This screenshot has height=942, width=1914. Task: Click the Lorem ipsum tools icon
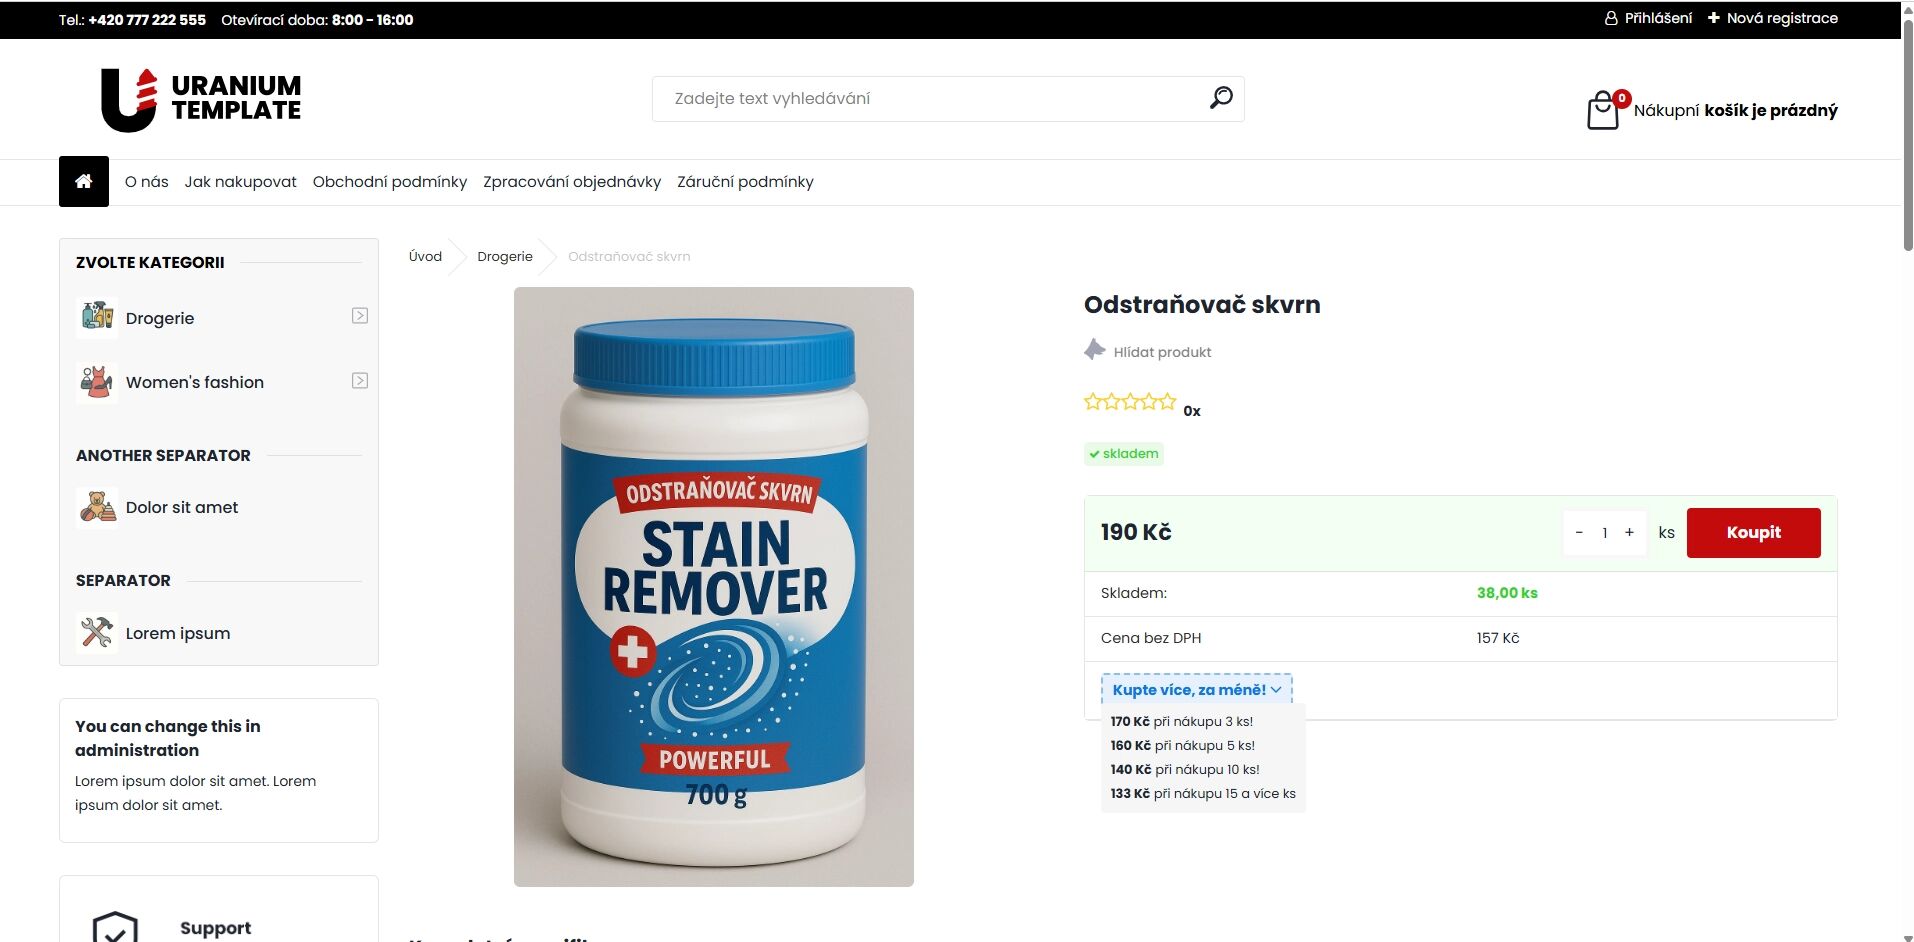97,633
